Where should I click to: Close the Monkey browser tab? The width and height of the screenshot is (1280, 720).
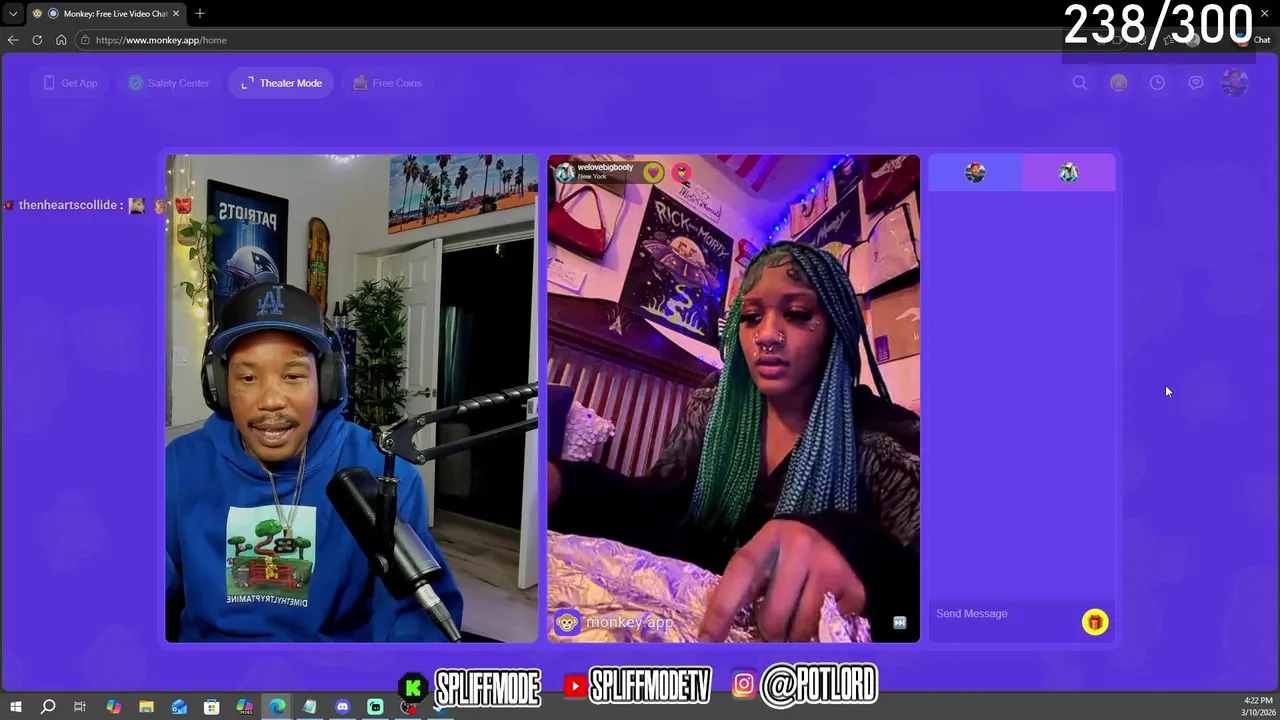pyautogui.click(x=176, y=13)
